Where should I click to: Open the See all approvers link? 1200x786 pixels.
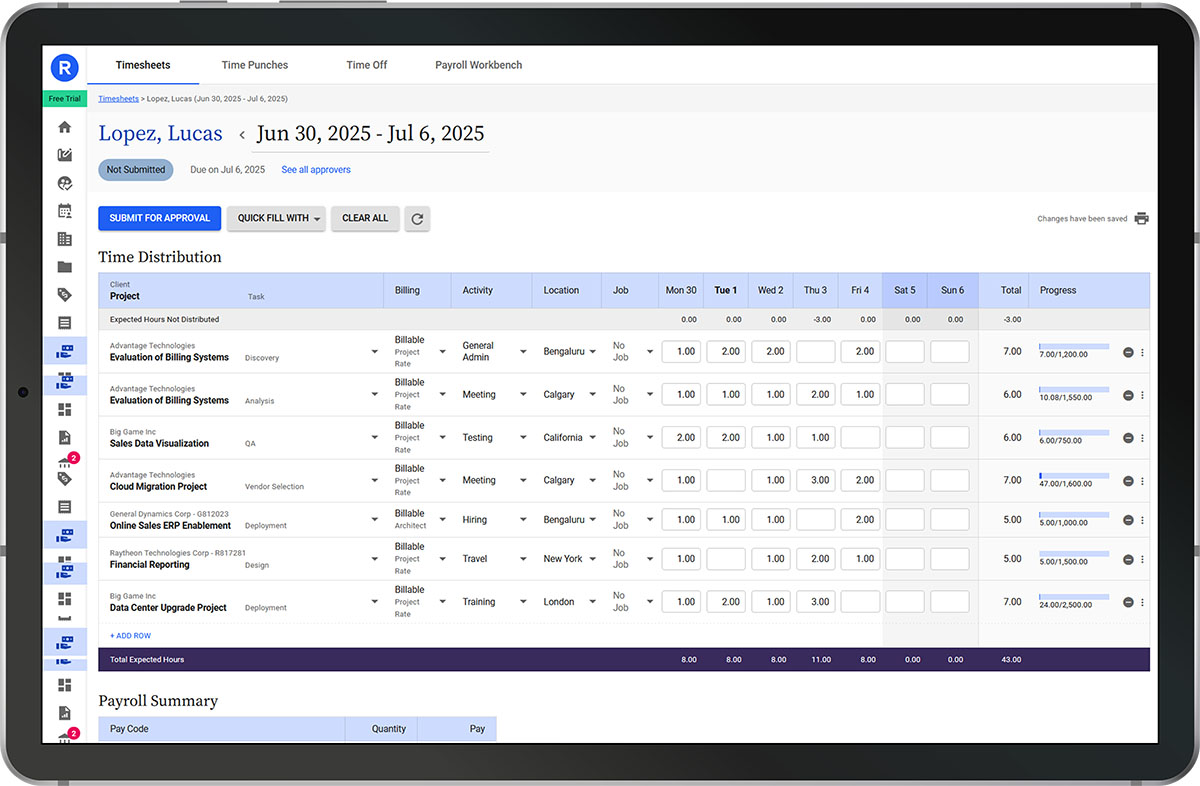(316, 169)
